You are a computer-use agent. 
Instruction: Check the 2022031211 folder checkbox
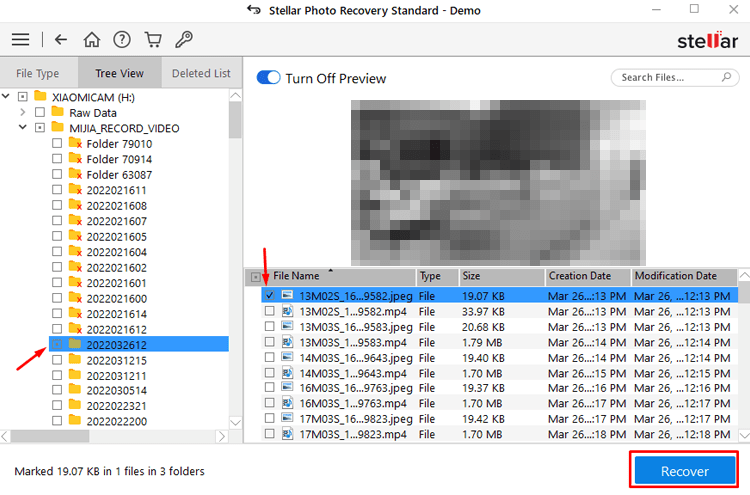tap(57, 375)
